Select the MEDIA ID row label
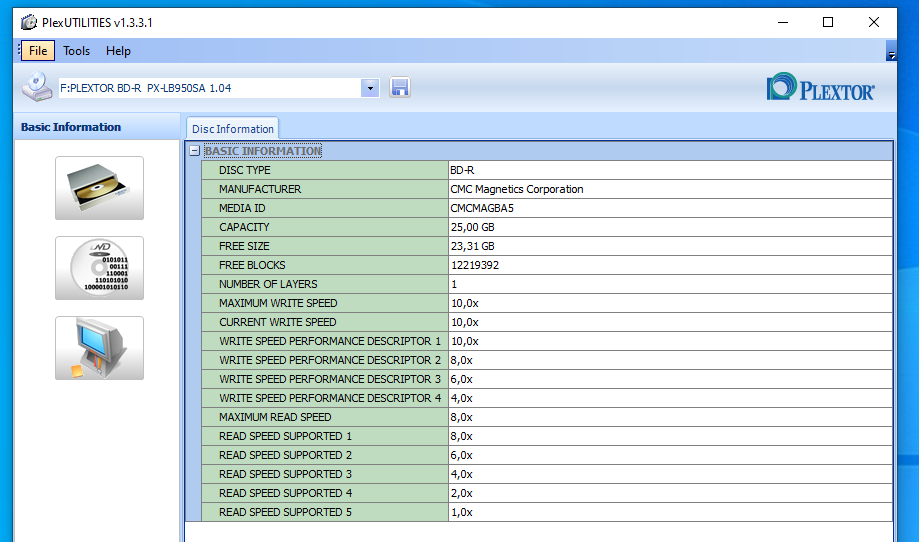Image resolution: width=919 pixels, height=542 pixels. 242,208
